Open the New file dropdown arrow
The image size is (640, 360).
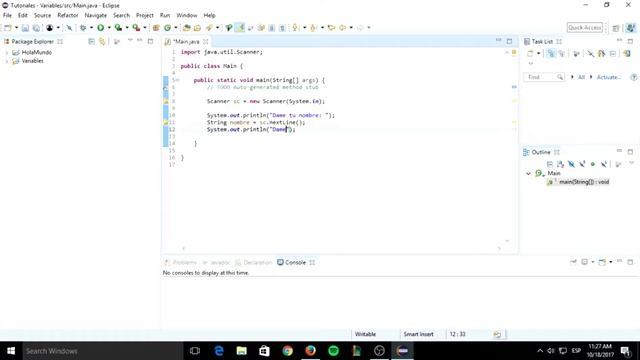click(16, 28)
